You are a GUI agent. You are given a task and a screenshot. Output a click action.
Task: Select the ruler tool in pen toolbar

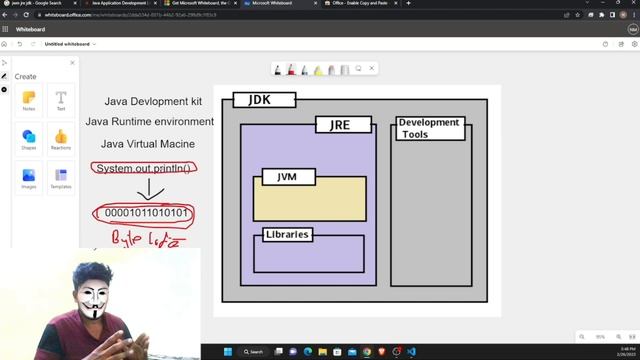345,70
